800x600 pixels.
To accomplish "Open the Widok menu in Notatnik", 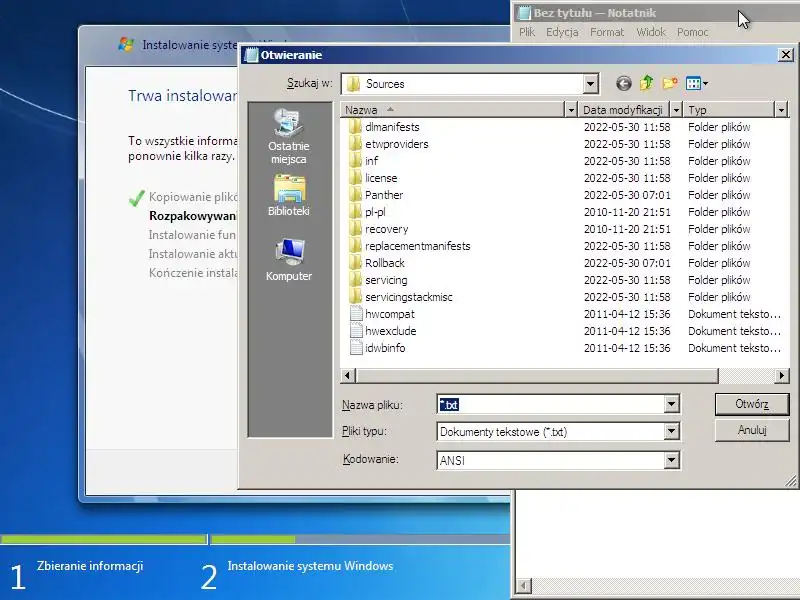I will coord(651,32).
